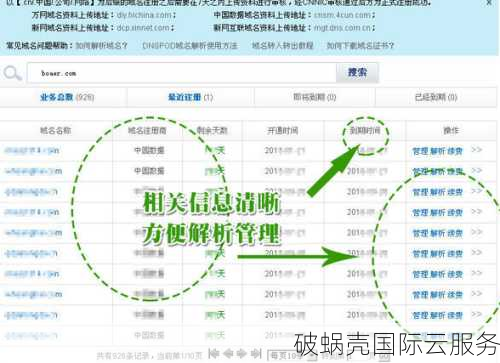Open the cnsm.4cun.com upload link
Screen dimensions: 500x363
tap(342, 15)
